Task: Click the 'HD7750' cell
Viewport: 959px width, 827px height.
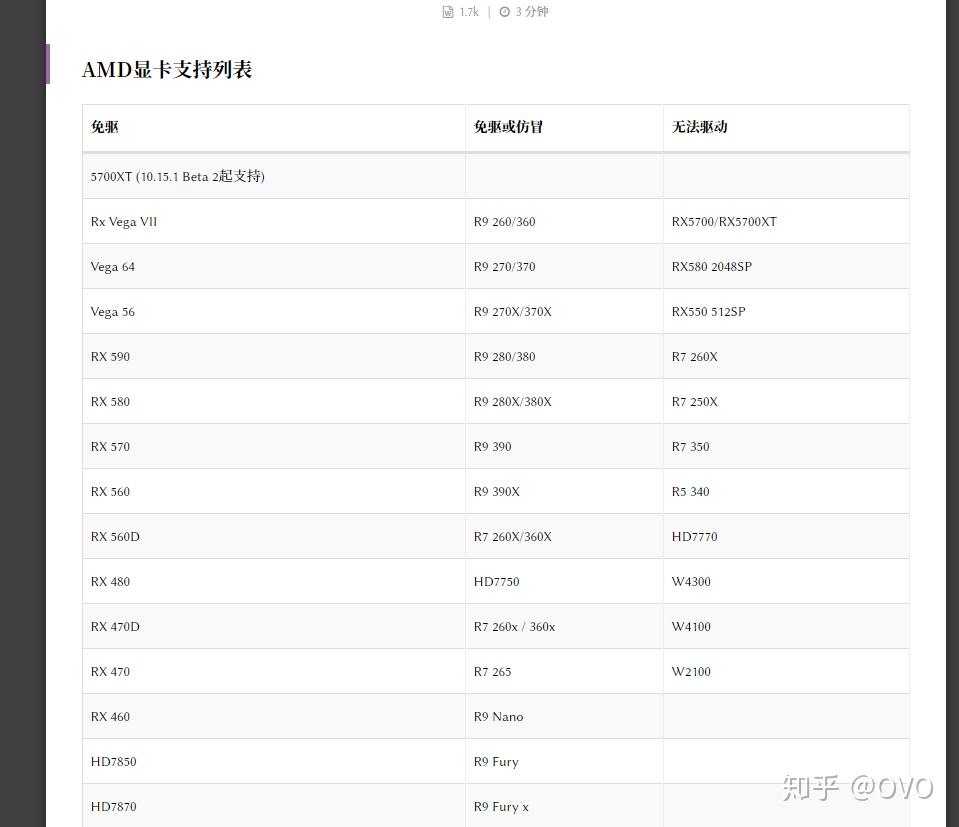Action: coord(564,581)
